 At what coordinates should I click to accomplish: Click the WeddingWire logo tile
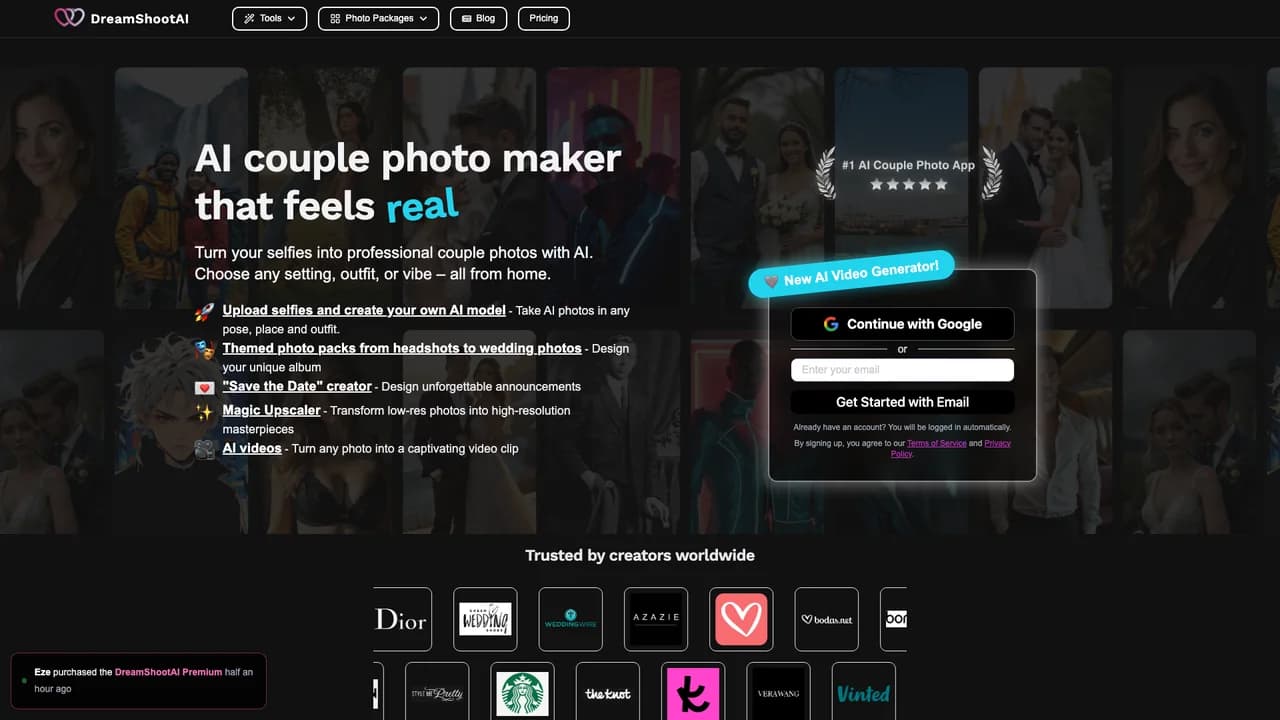(571, 619)
